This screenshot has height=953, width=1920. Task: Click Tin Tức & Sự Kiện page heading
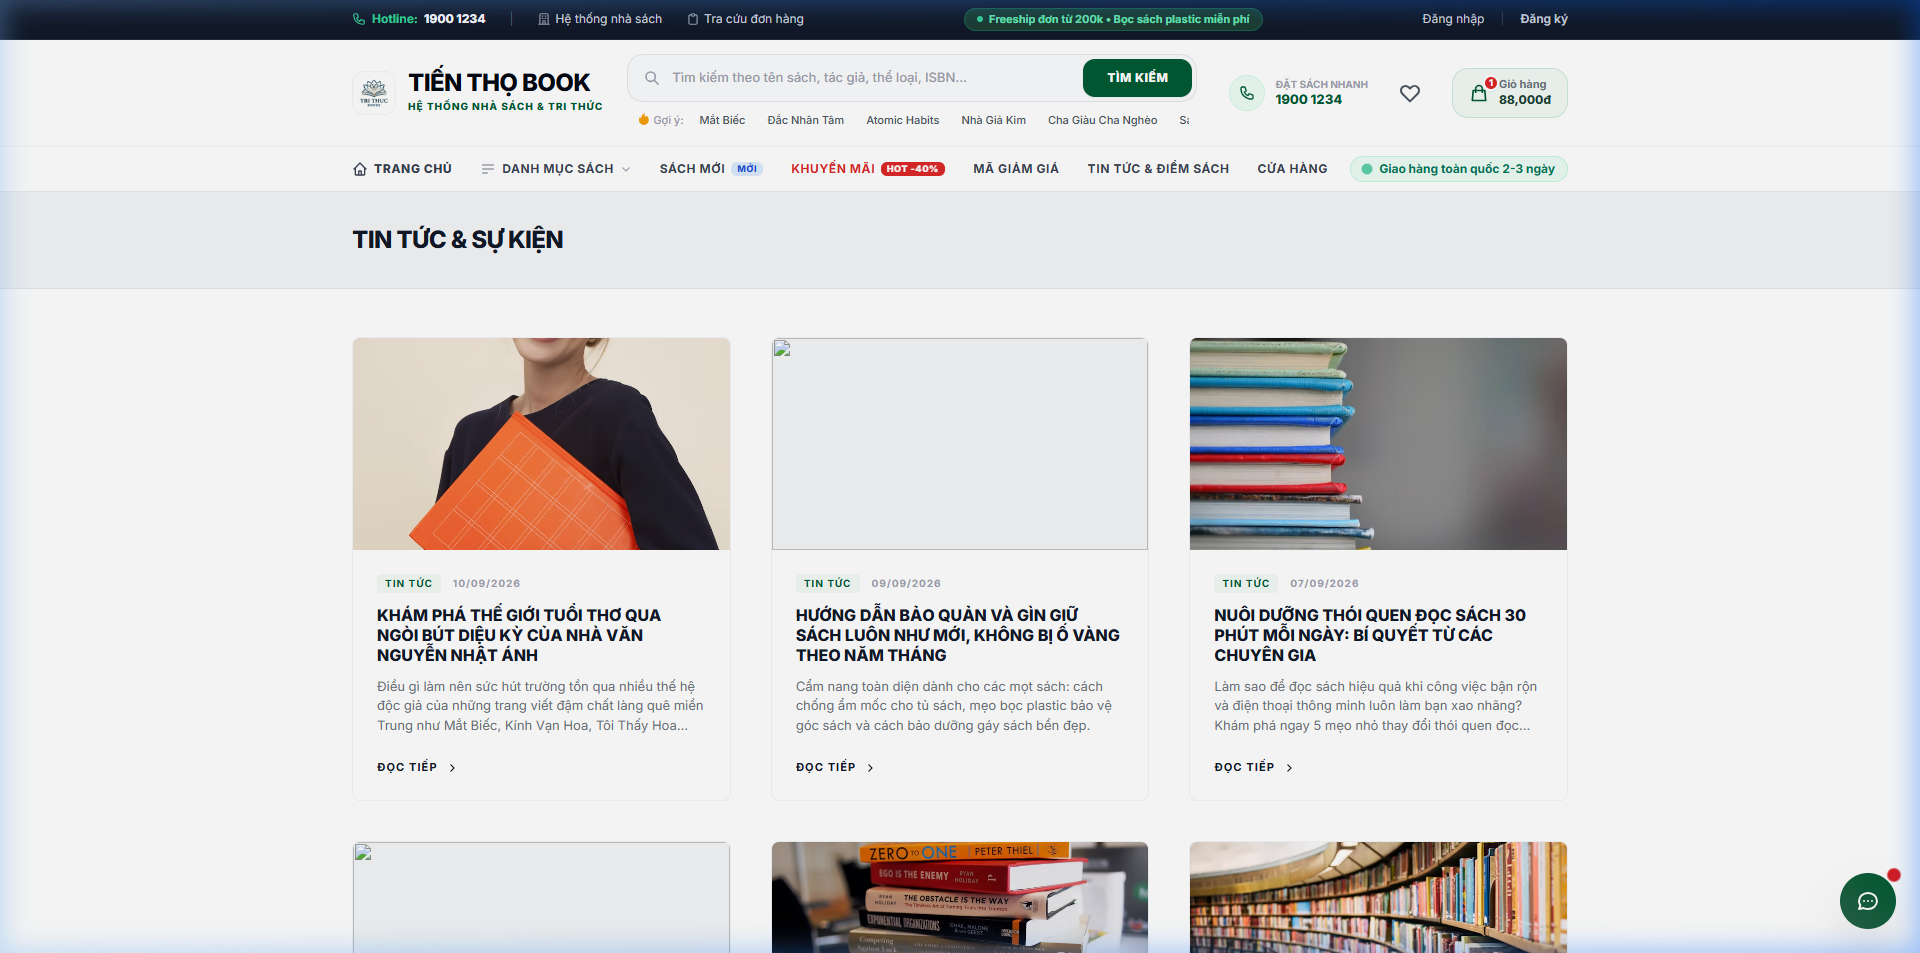(x=458, y=240)
